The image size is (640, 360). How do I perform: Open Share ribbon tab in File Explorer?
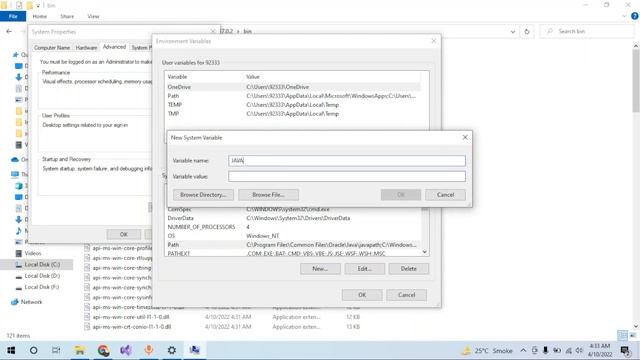coord(67,16)
